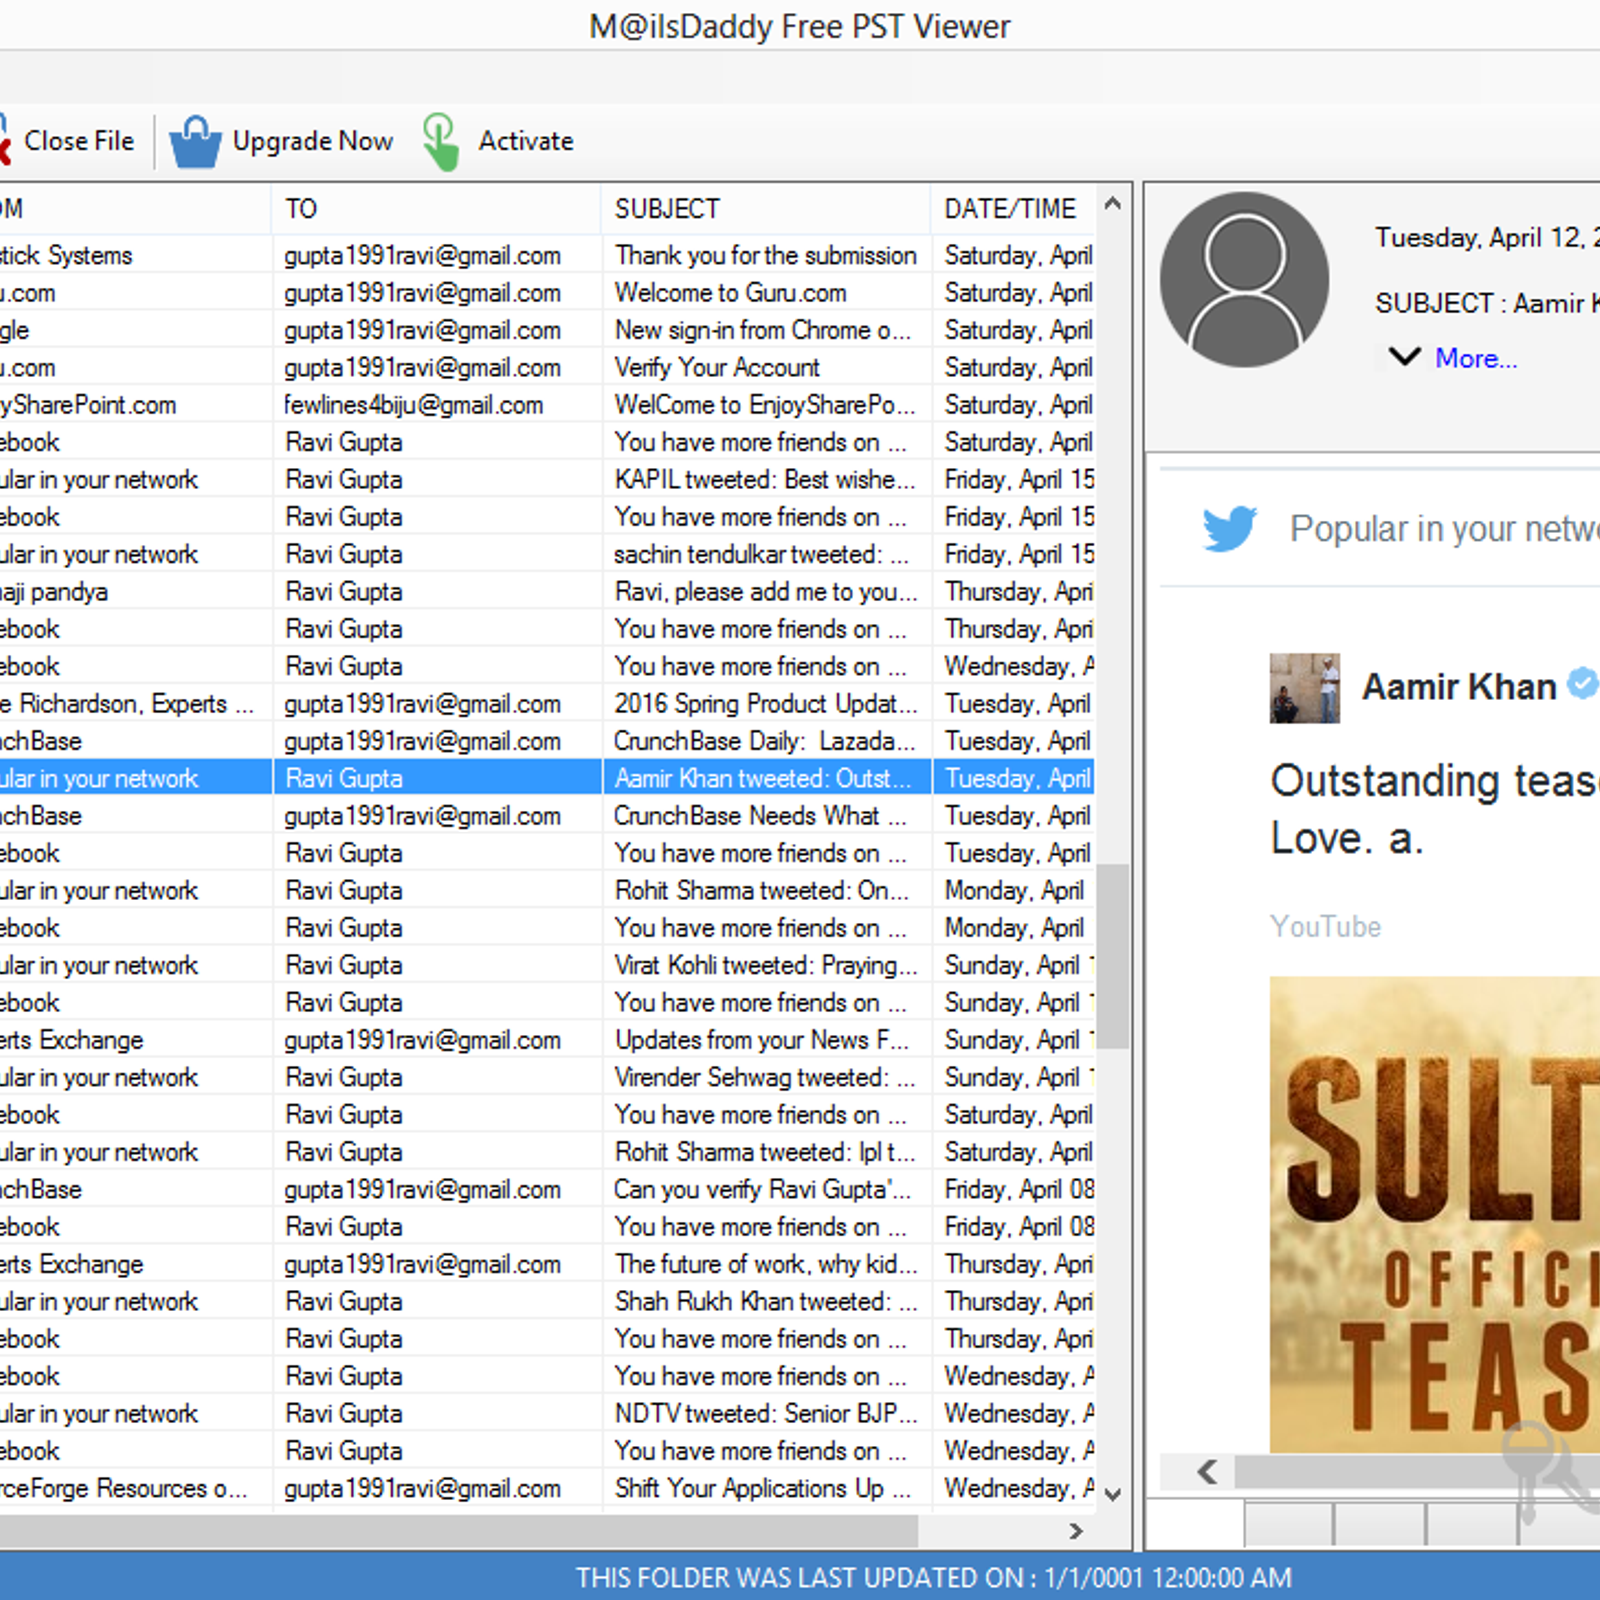The width and height of the screenshot is (1600, 1600).
Task: Select the 'Rohit Sharma tweeted: Ipl t...' email
Action: [x=547, y=1152]
